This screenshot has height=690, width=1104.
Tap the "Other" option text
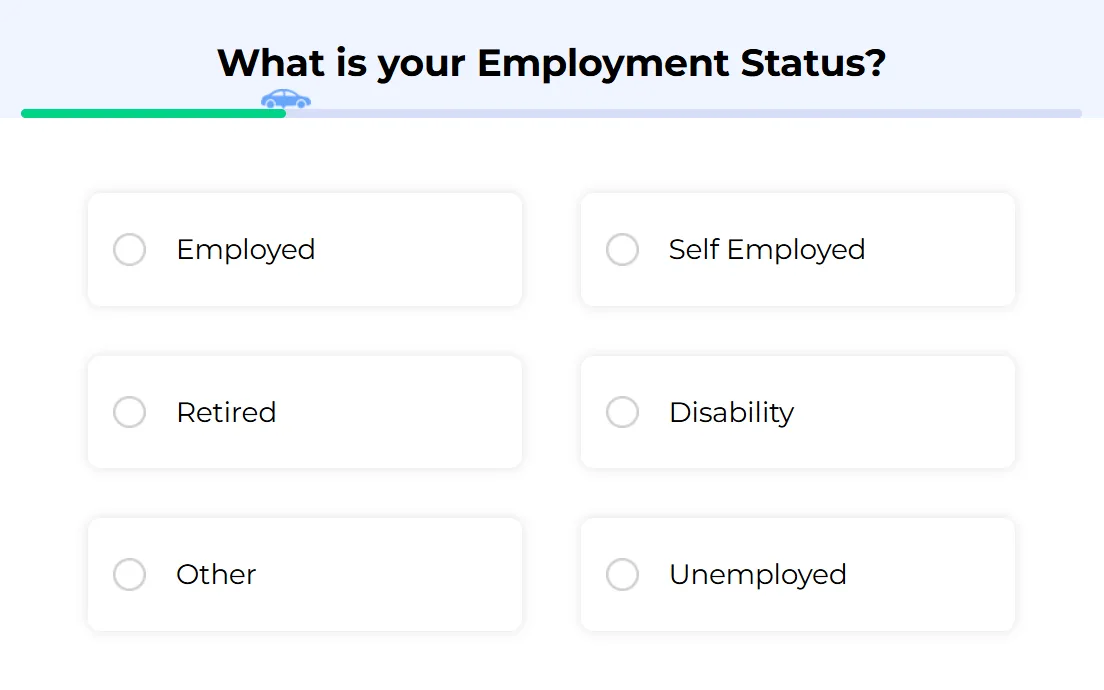[216, 575]
